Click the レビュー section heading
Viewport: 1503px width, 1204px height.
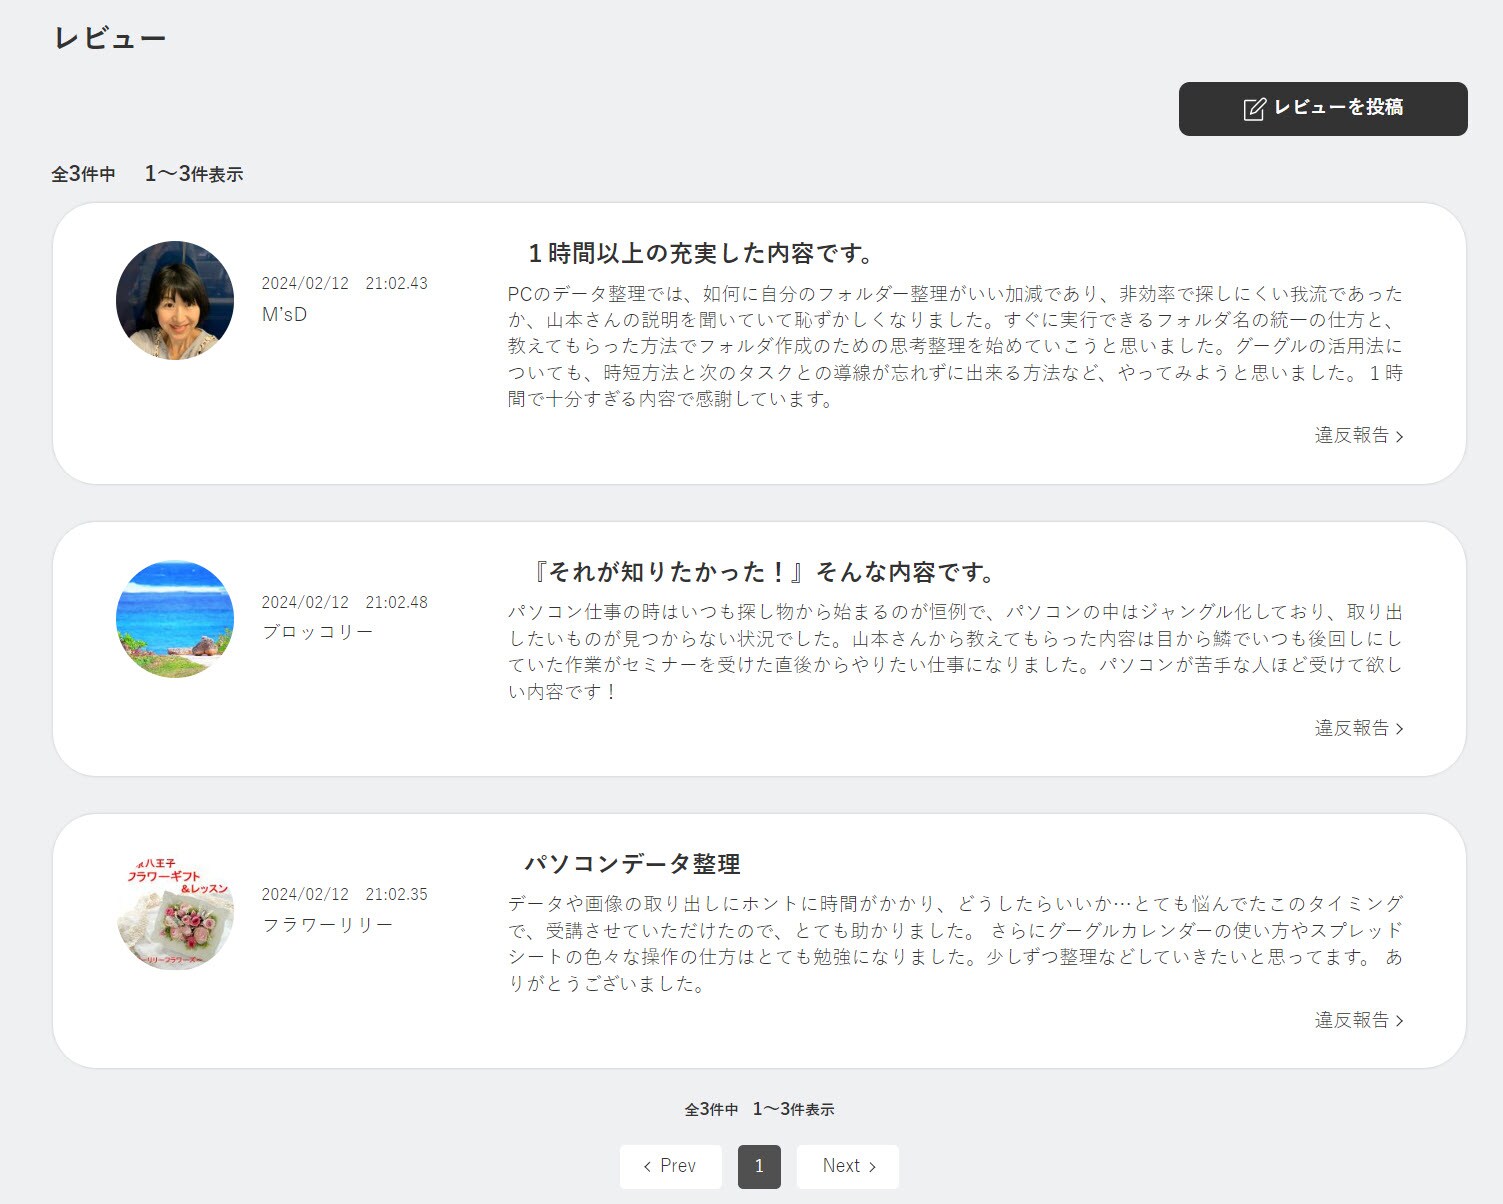tap(110, 39)
